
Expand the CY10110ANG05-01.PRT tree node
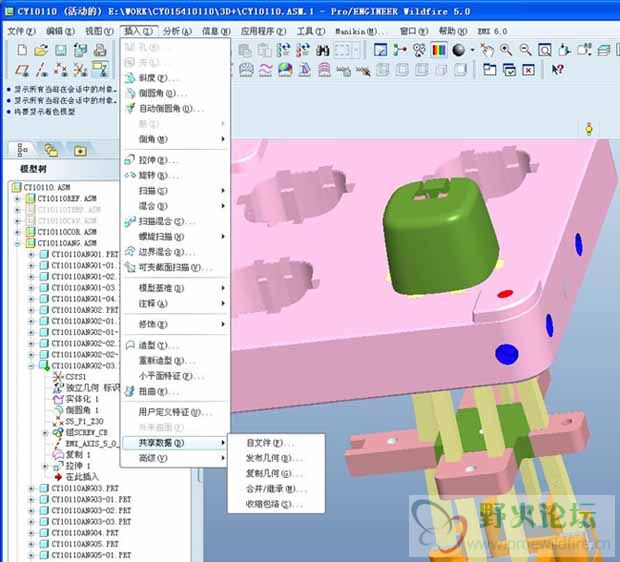pyautogui.click(x=31, y=555)
